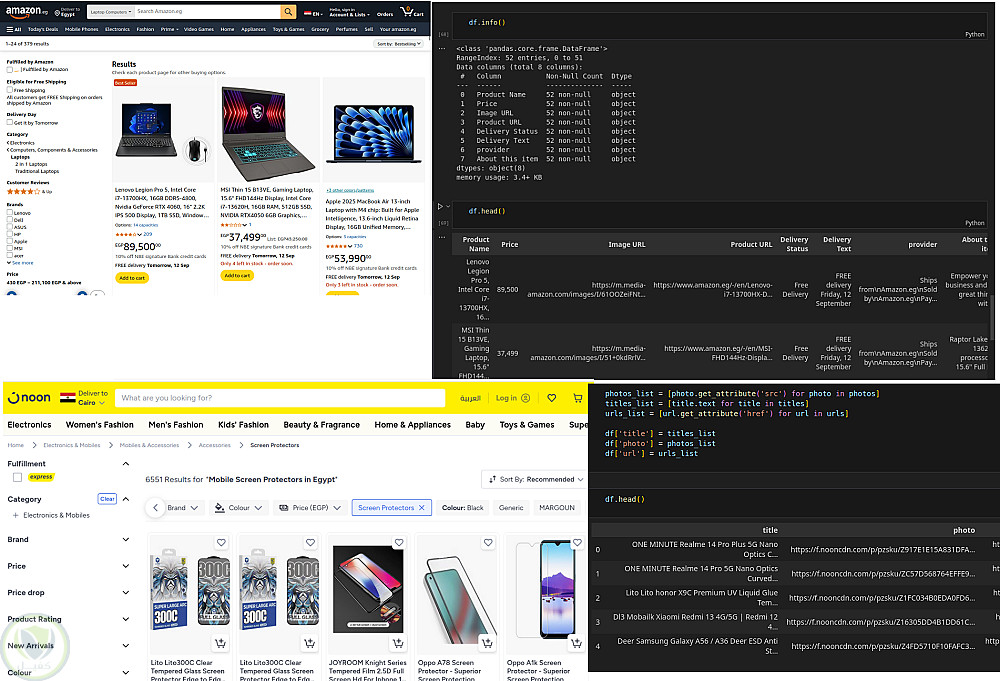This screenshot has width=1000, height=681.
Task: Run the df.head() notebook cell
Action: (440, 207)
